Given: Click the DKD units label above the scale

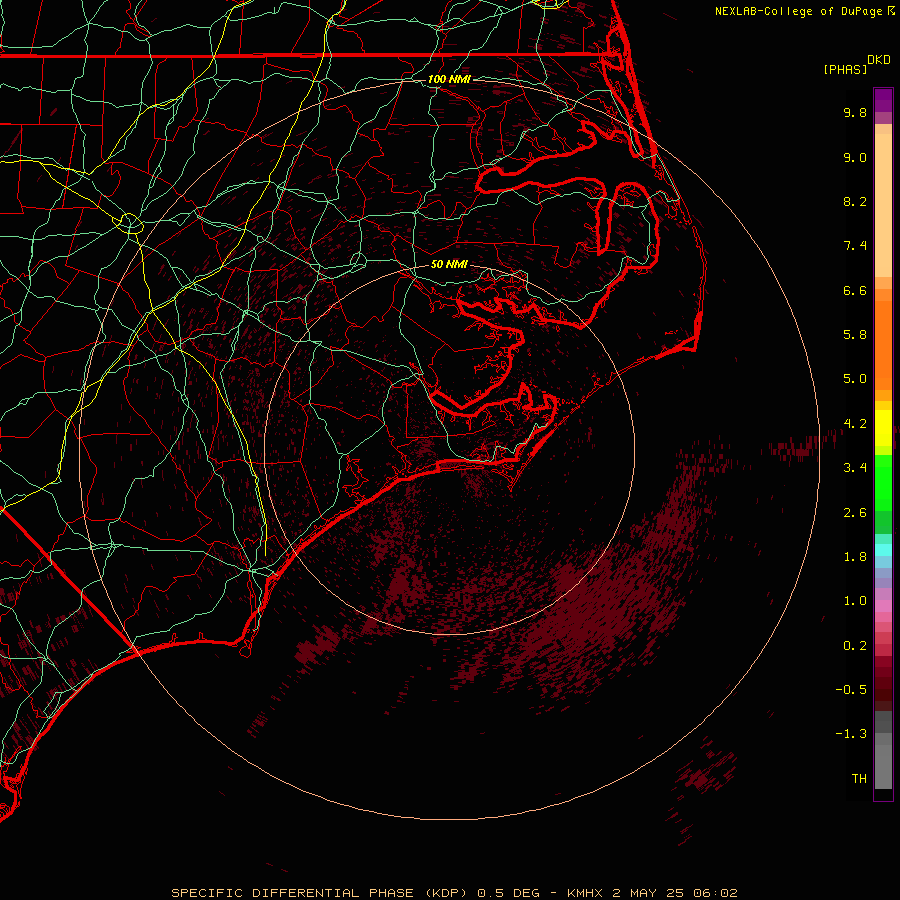Looking at the screenshot, I should point(879,60).
